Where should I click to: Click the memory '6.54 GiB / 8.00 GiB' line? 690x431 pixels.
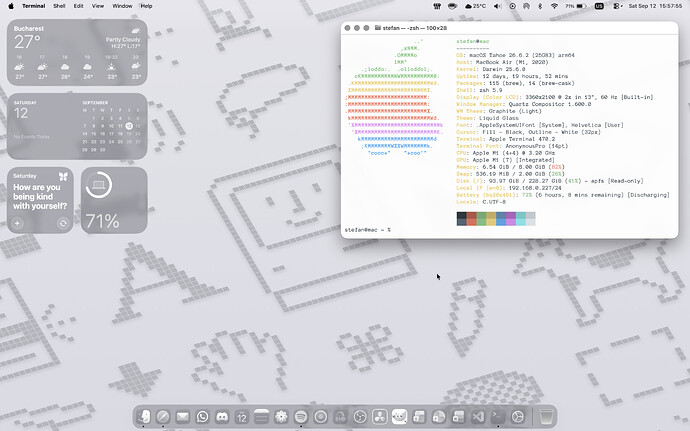pos(510,167)
